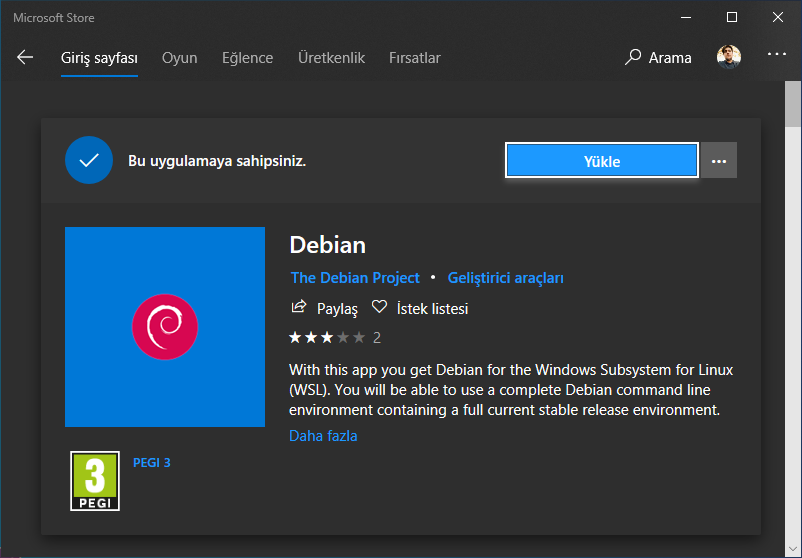The height and width of the screenshot is (558, 802).
Task: Click the scrollbar down arrow
Action: pos(793,550)
